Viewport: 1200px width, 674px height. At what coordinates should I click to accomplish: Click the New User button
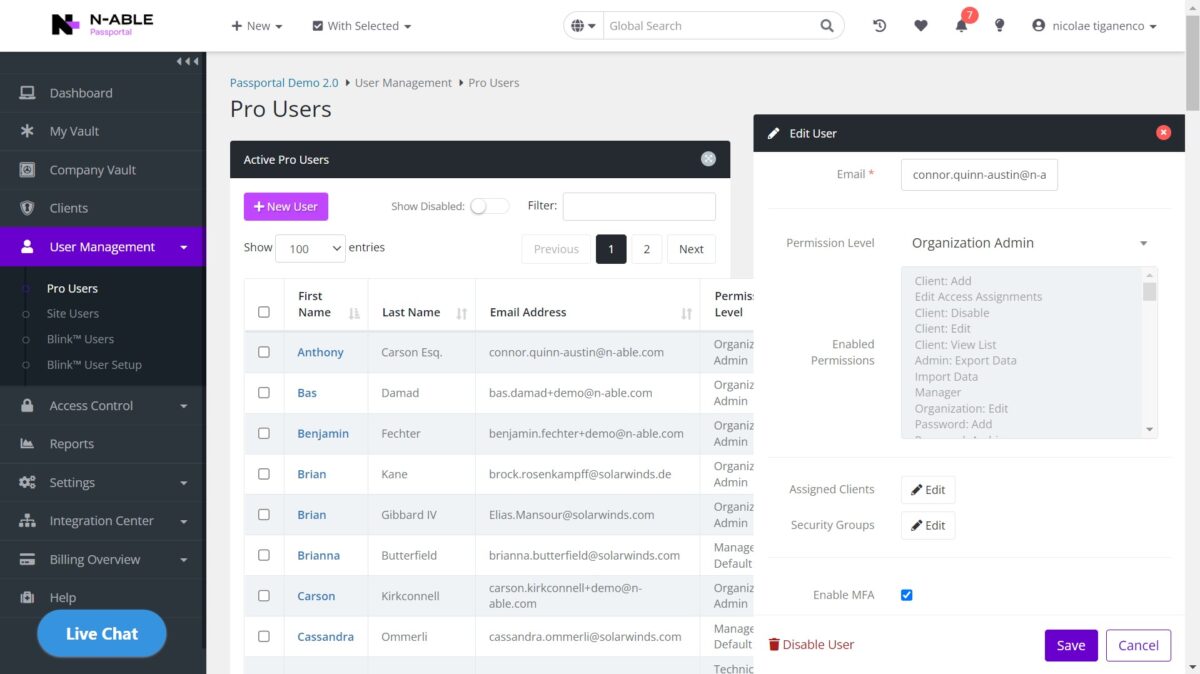286,206
